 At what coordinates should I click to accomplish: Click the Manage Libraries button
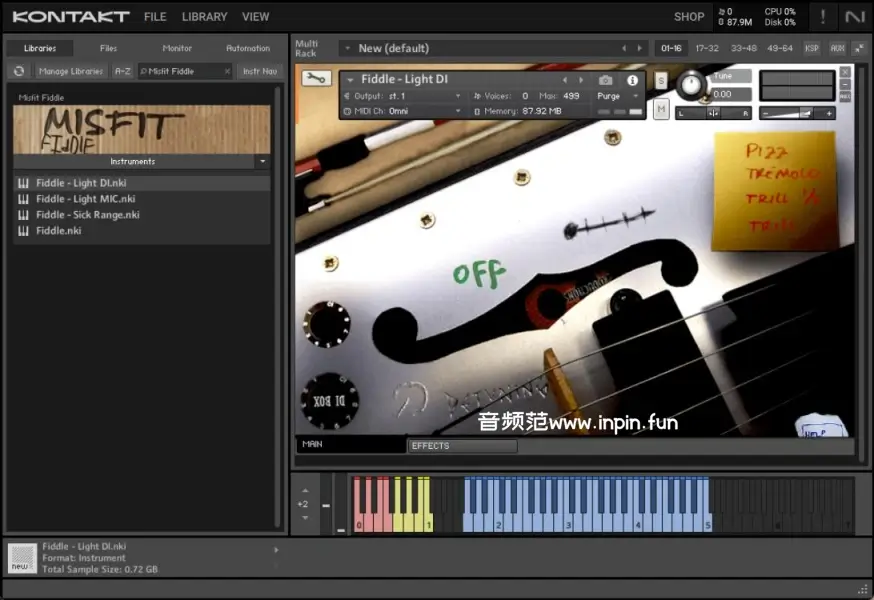tap(70, 71)
